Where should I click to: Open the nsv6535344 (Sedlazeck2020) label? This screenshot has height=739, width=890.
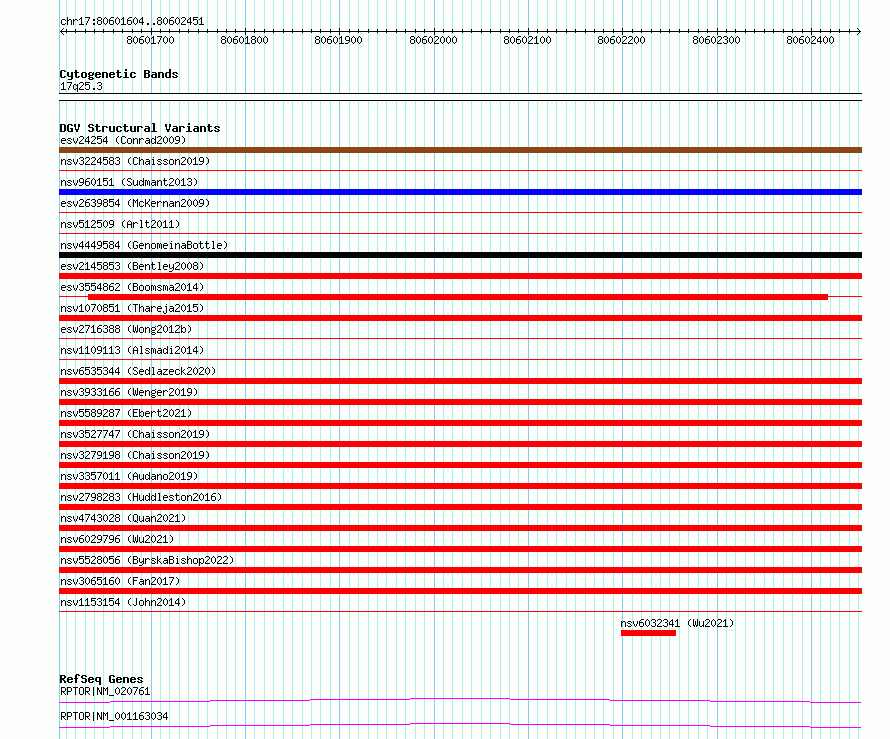[x=138, y=371]
